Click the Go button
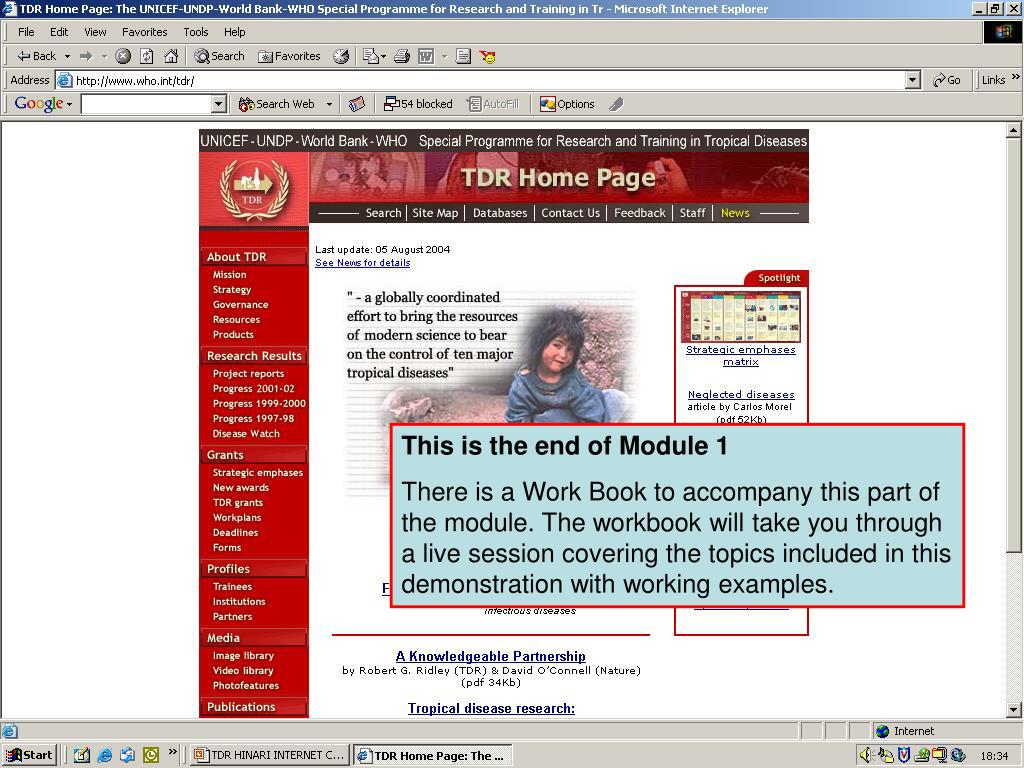1024x768 pixels. click(x=947, y=80)
